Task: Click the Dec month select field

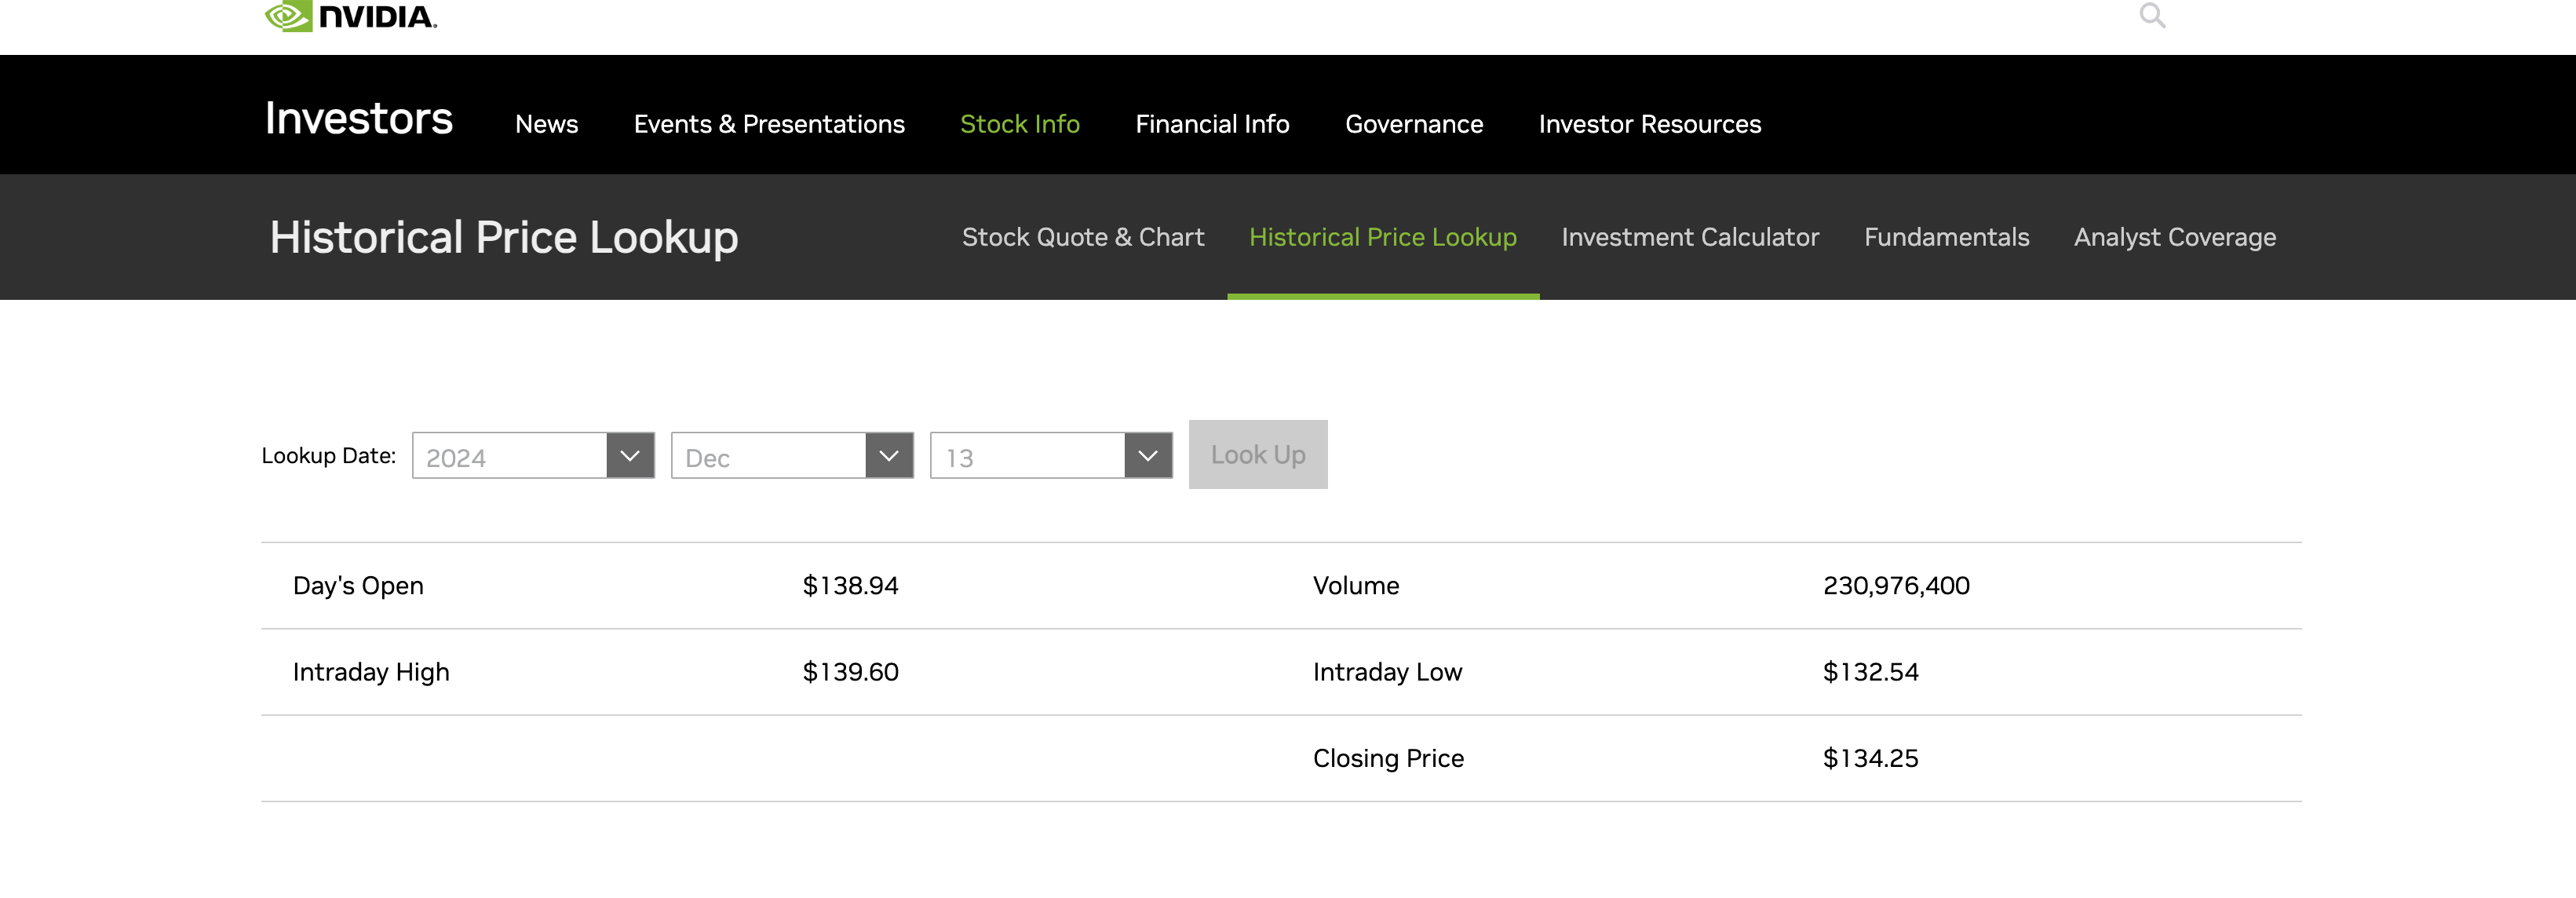Action: point(768,457)
